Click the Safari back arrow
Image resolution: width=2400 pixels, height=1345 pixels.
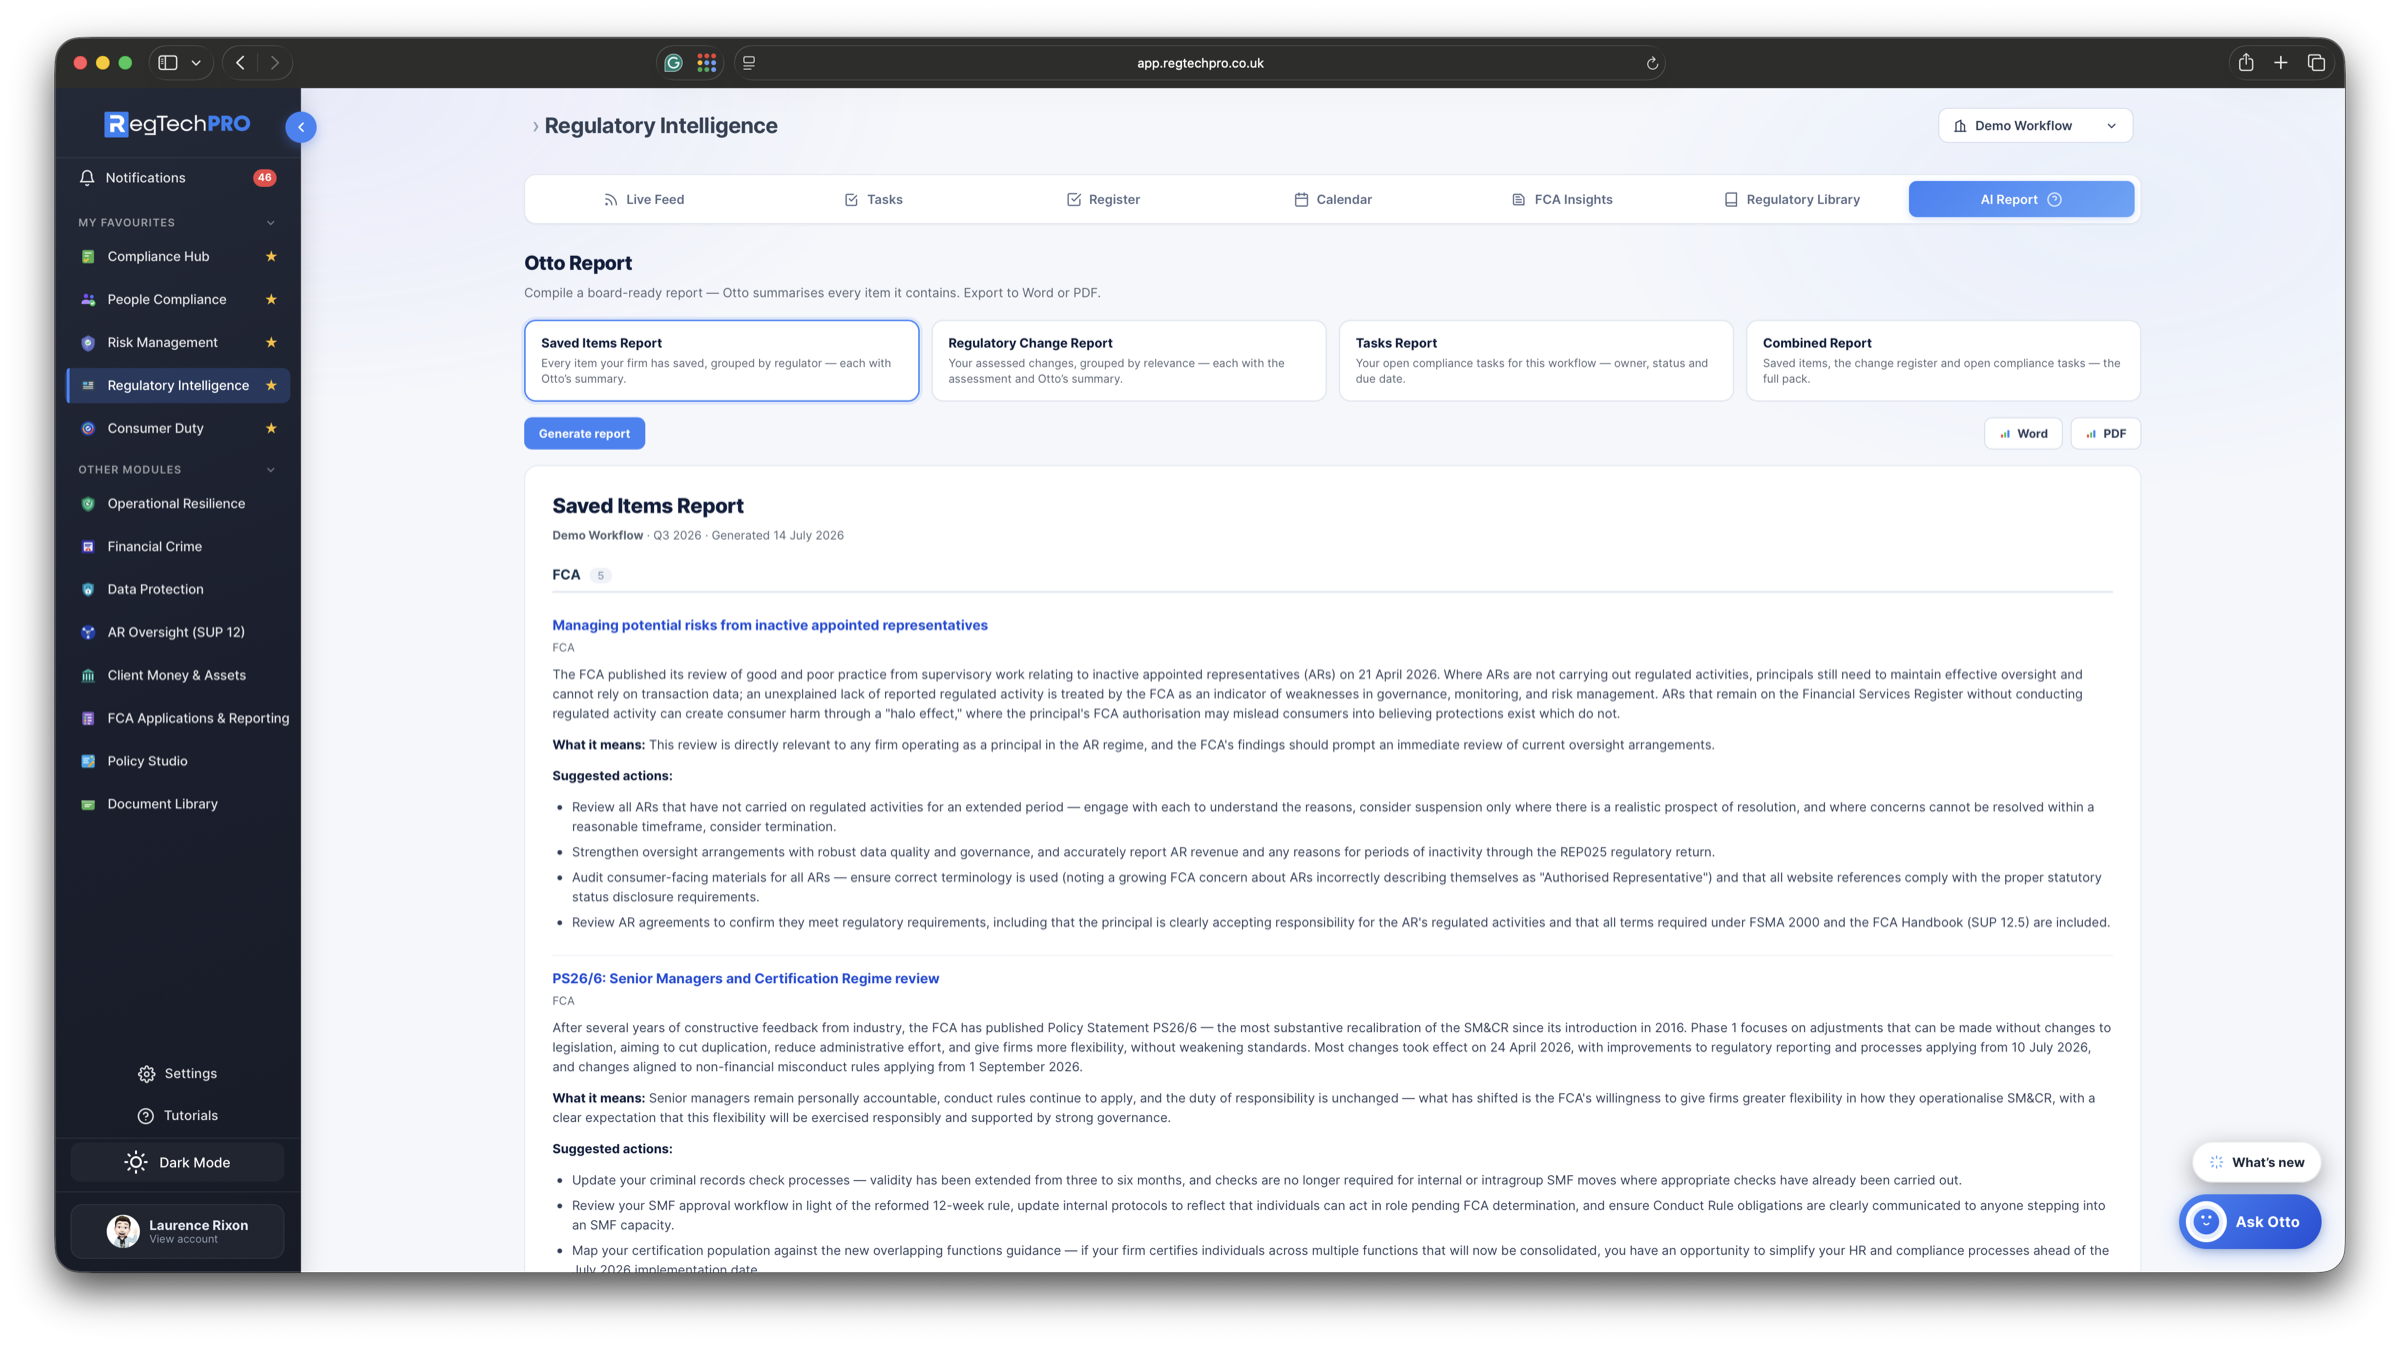241,62
